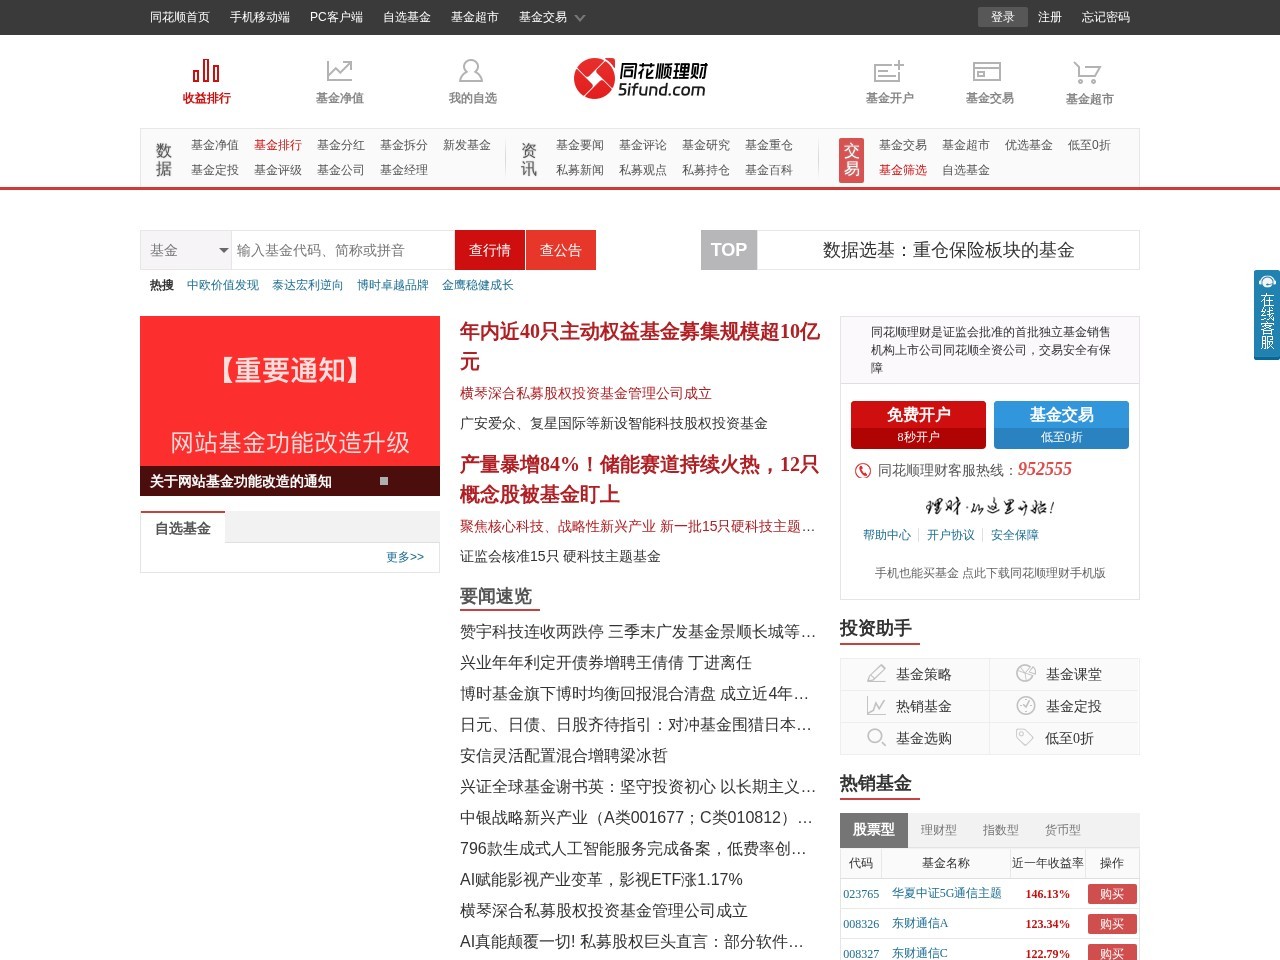Click the fund search input field
The width and height of the screenshot is (1280, 960).
[x=340, y=250]
